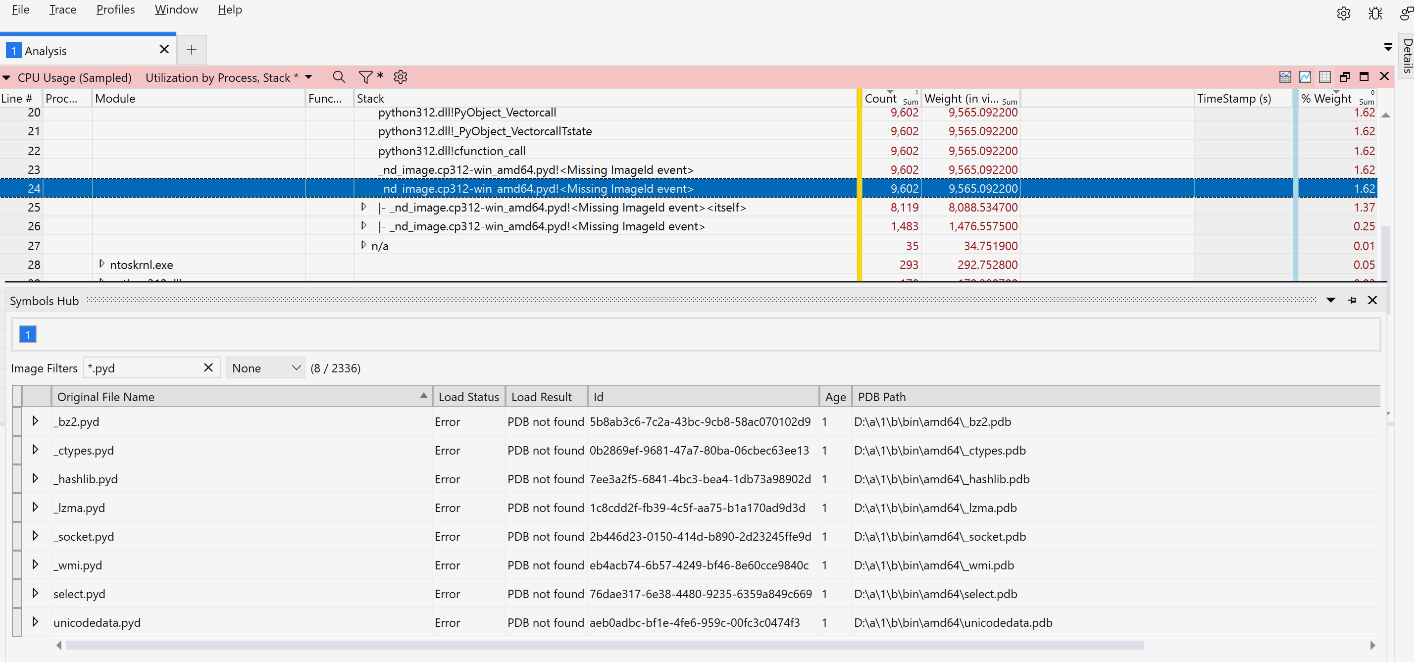Sort by the % Weight column header
Screen dimensions: 1414x662
click(1338, 99)
